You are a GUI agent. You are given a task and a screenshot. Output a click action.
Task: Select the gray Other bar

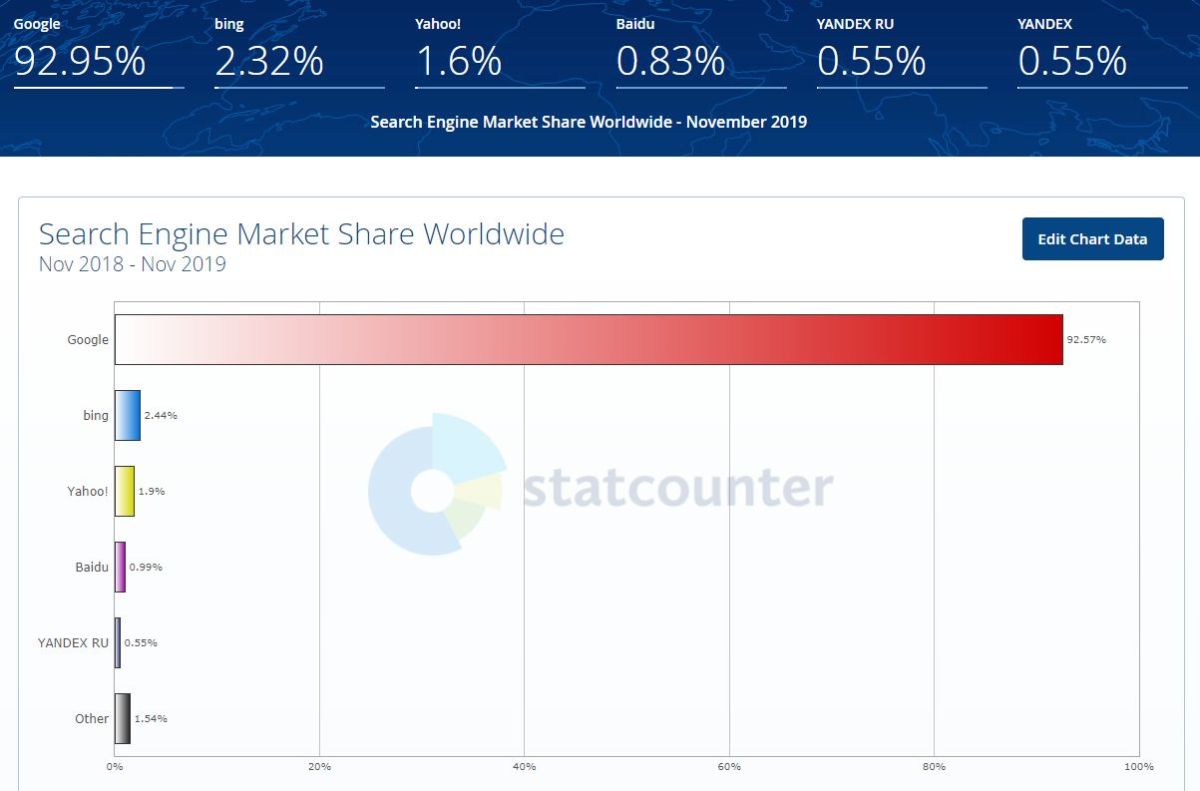[122, 718]
